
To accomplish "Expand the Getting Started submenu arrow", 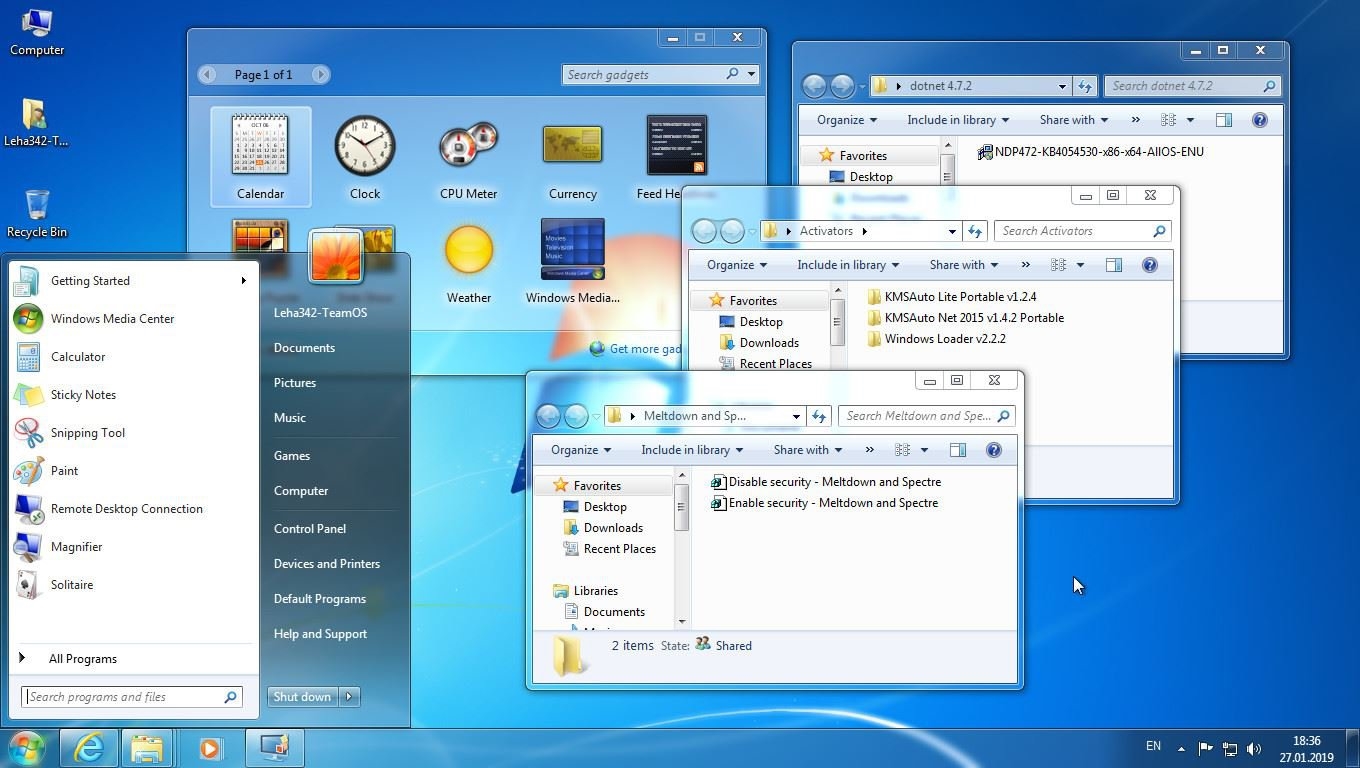I will (243, 281).
